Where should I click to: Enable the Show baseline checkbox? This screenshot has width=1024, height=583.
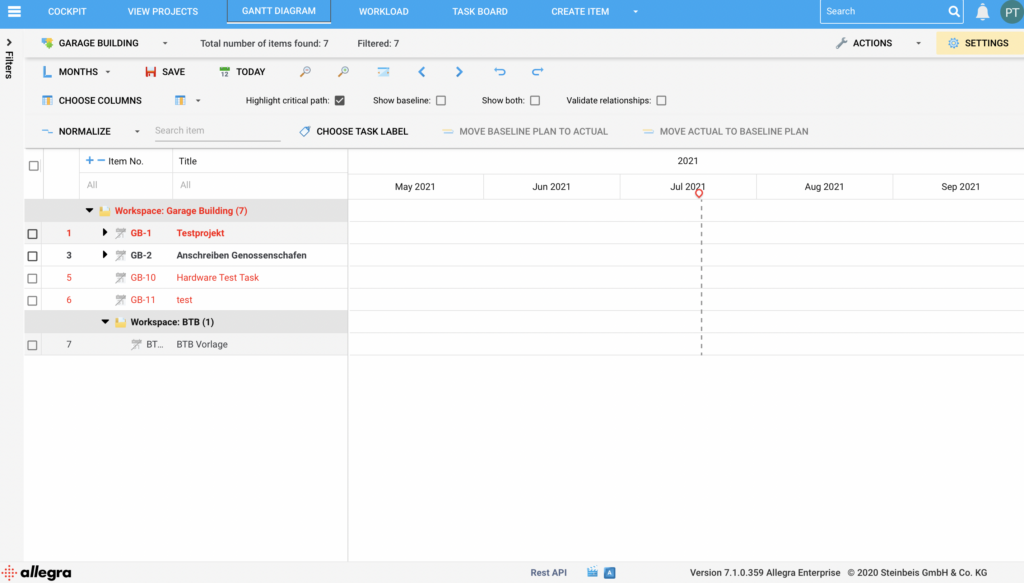[441, 101]
